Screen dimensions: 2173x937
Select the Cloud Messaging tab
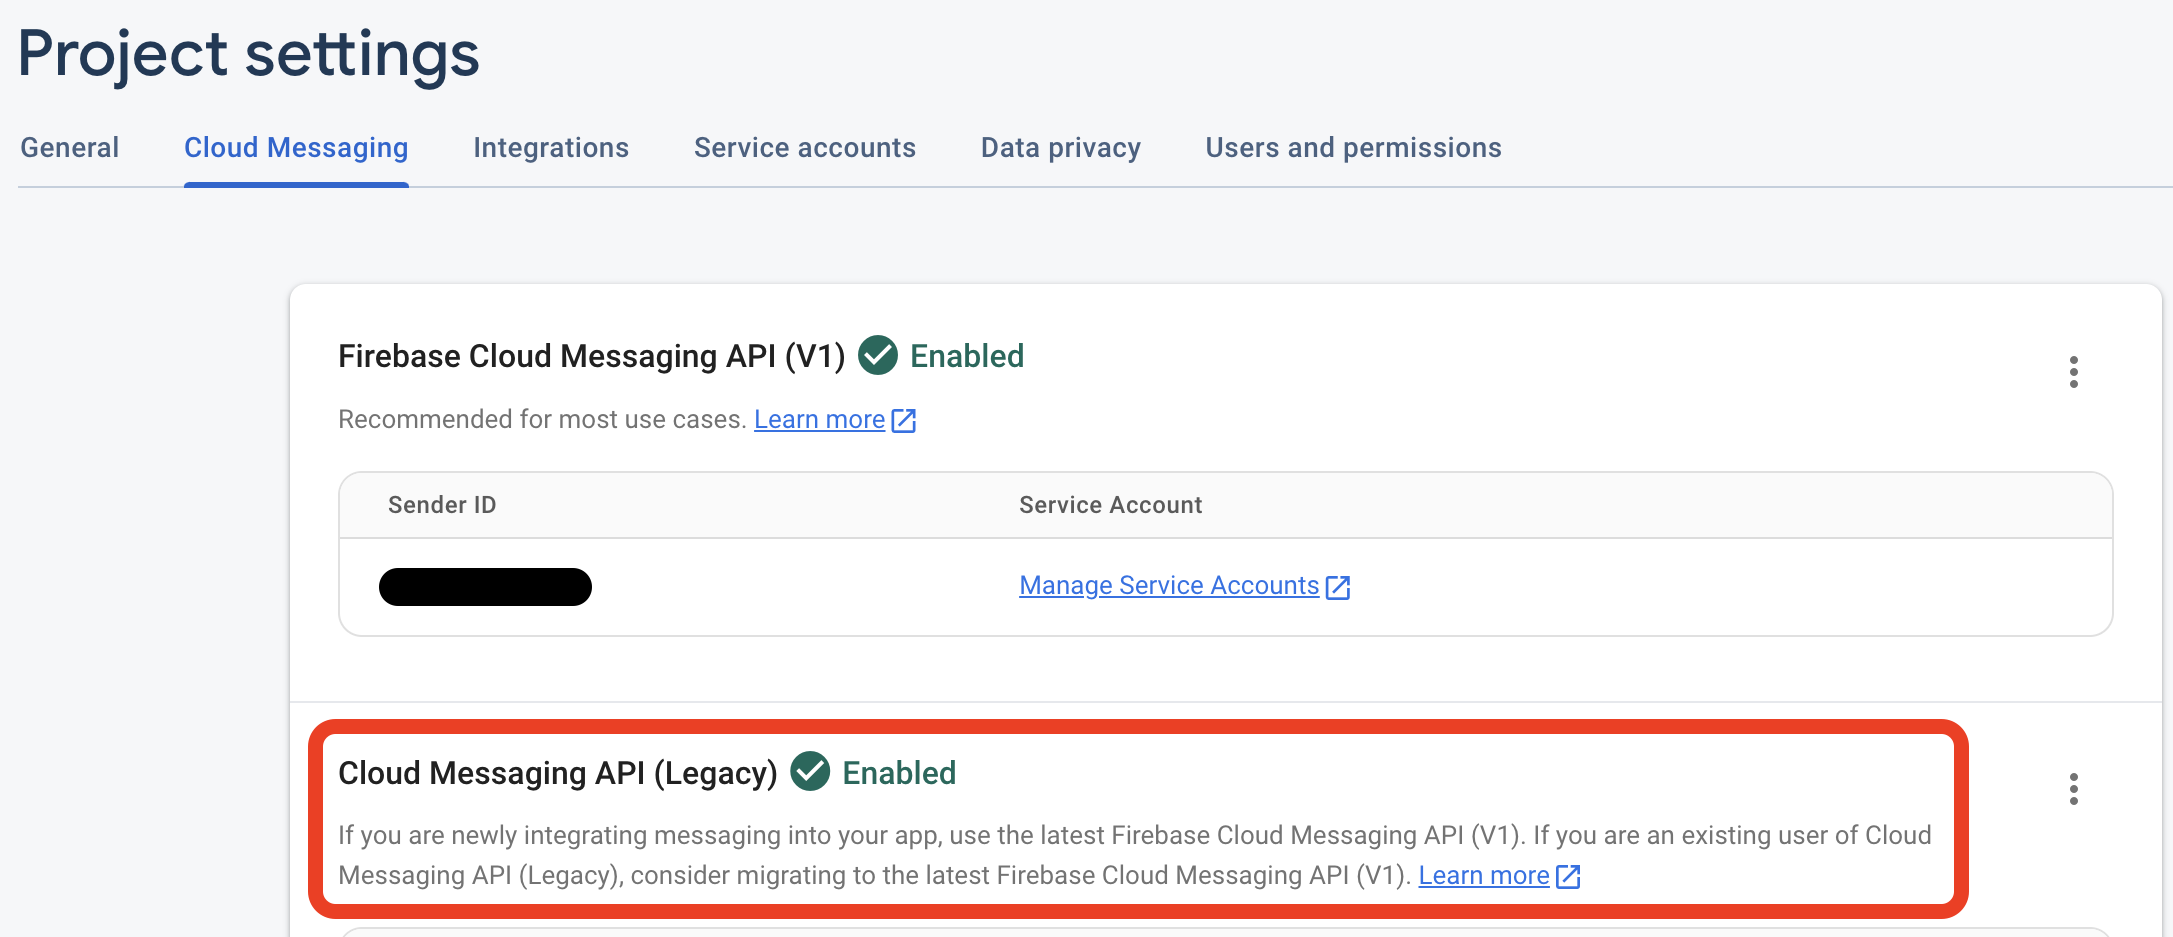296,147
